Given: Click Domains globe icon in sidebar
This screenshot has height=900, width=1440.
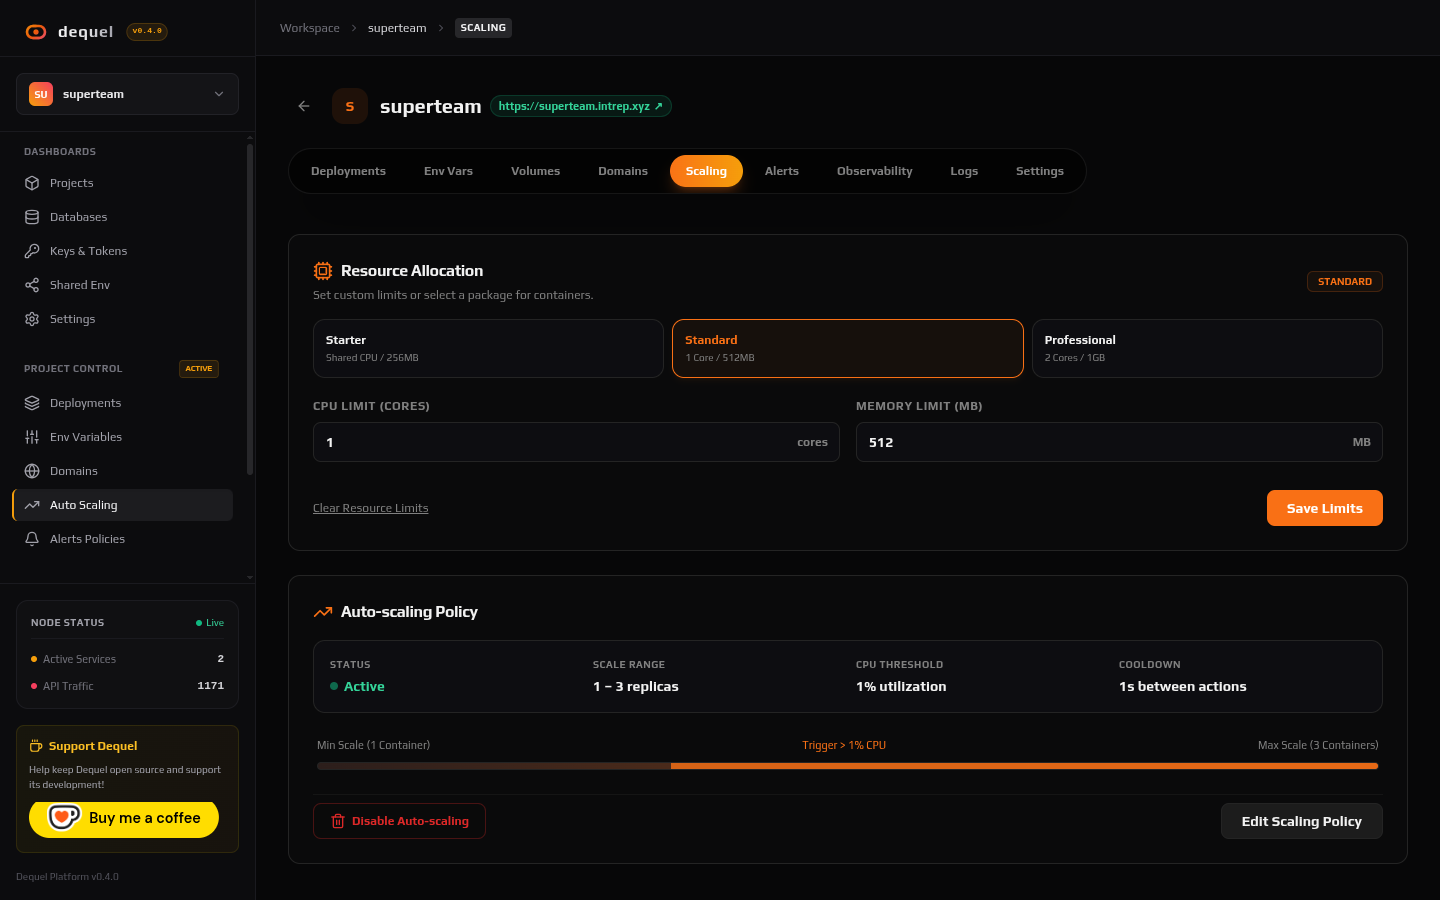Looking at the screenshot, I should coord(32,471).
